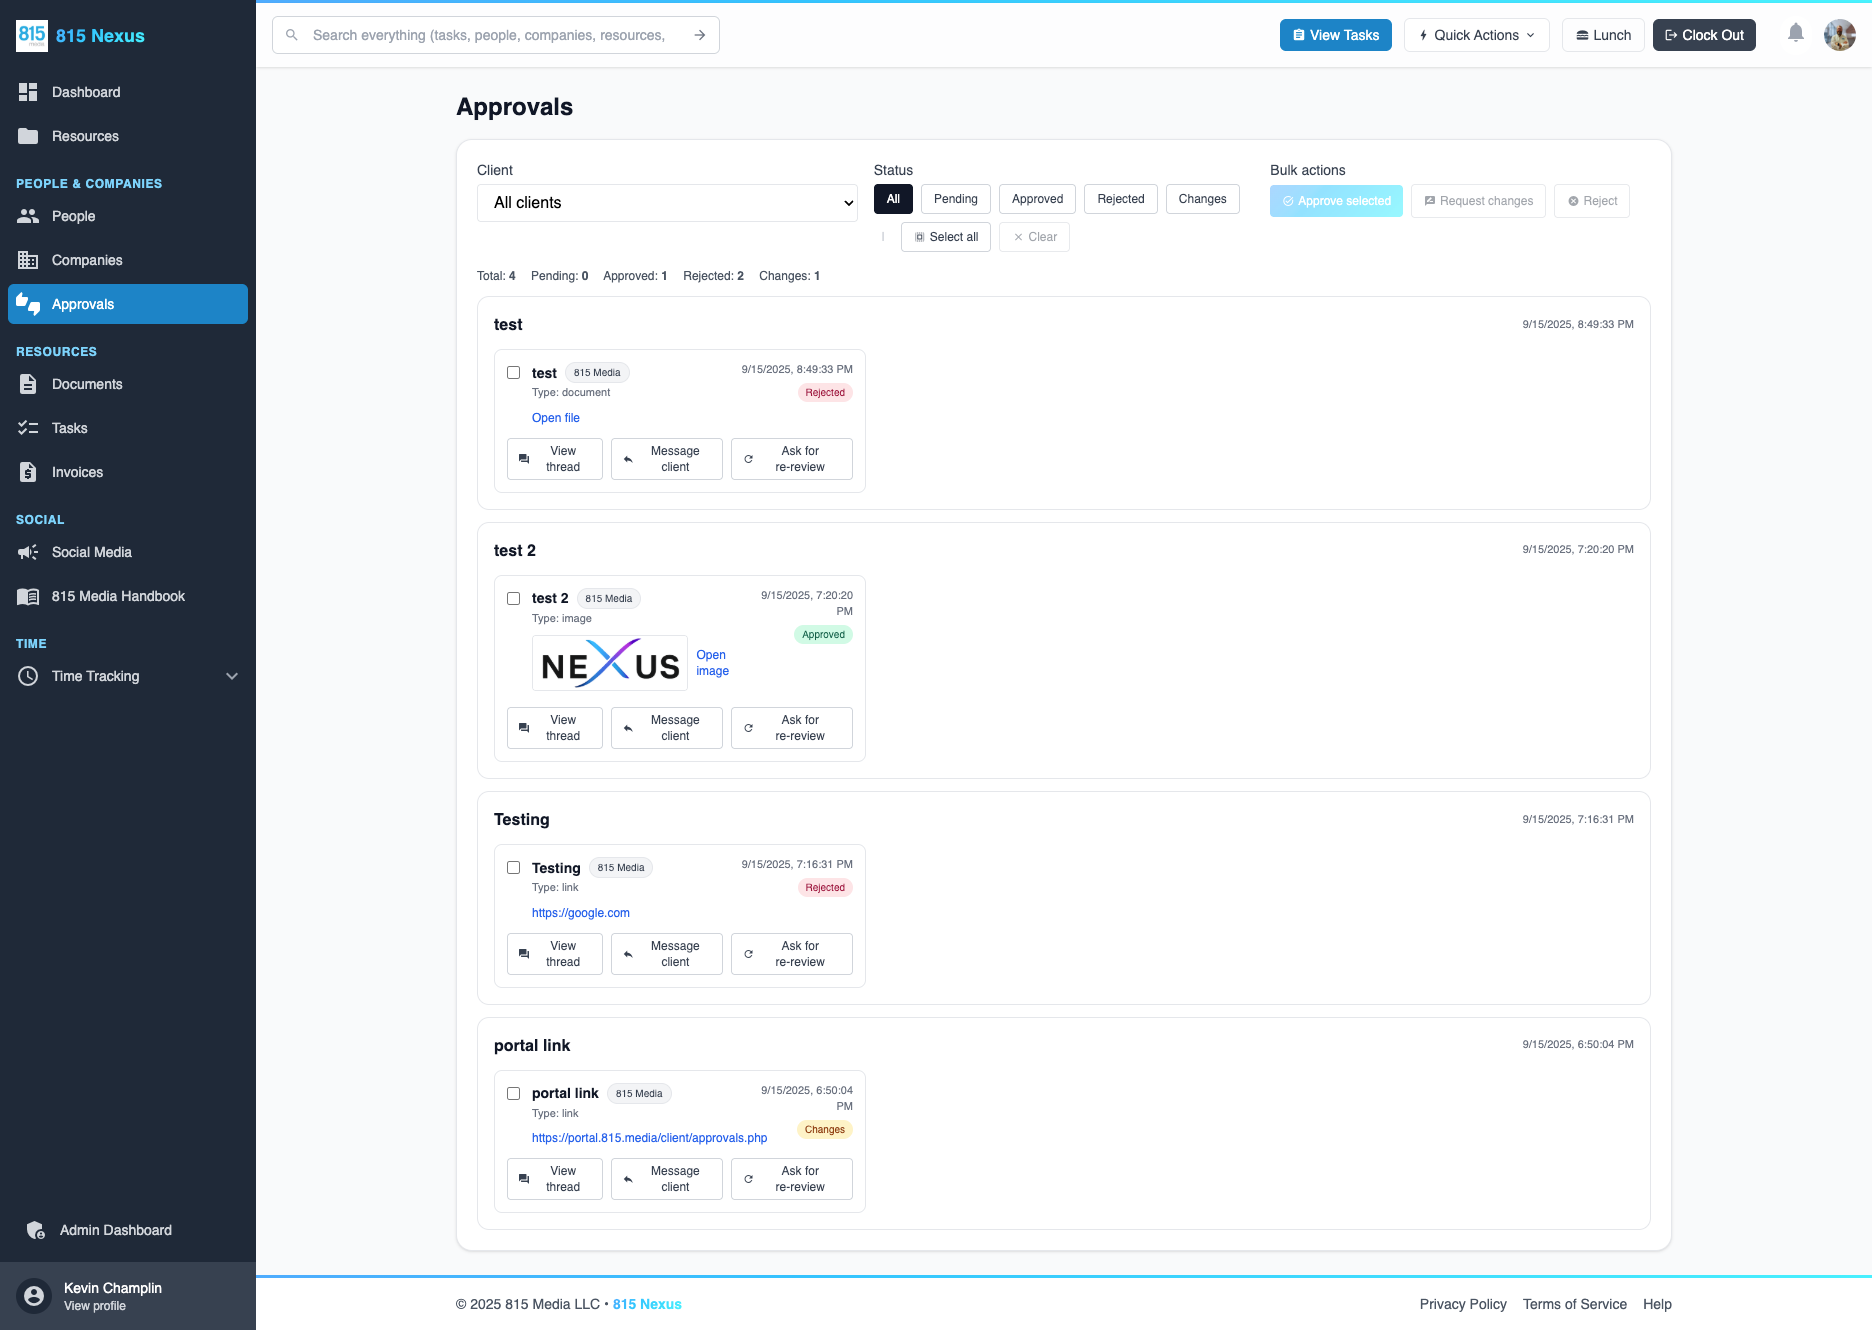Open 815 Media Handbook book icon
The image size is (1872, 1330).
pos(28,596)
